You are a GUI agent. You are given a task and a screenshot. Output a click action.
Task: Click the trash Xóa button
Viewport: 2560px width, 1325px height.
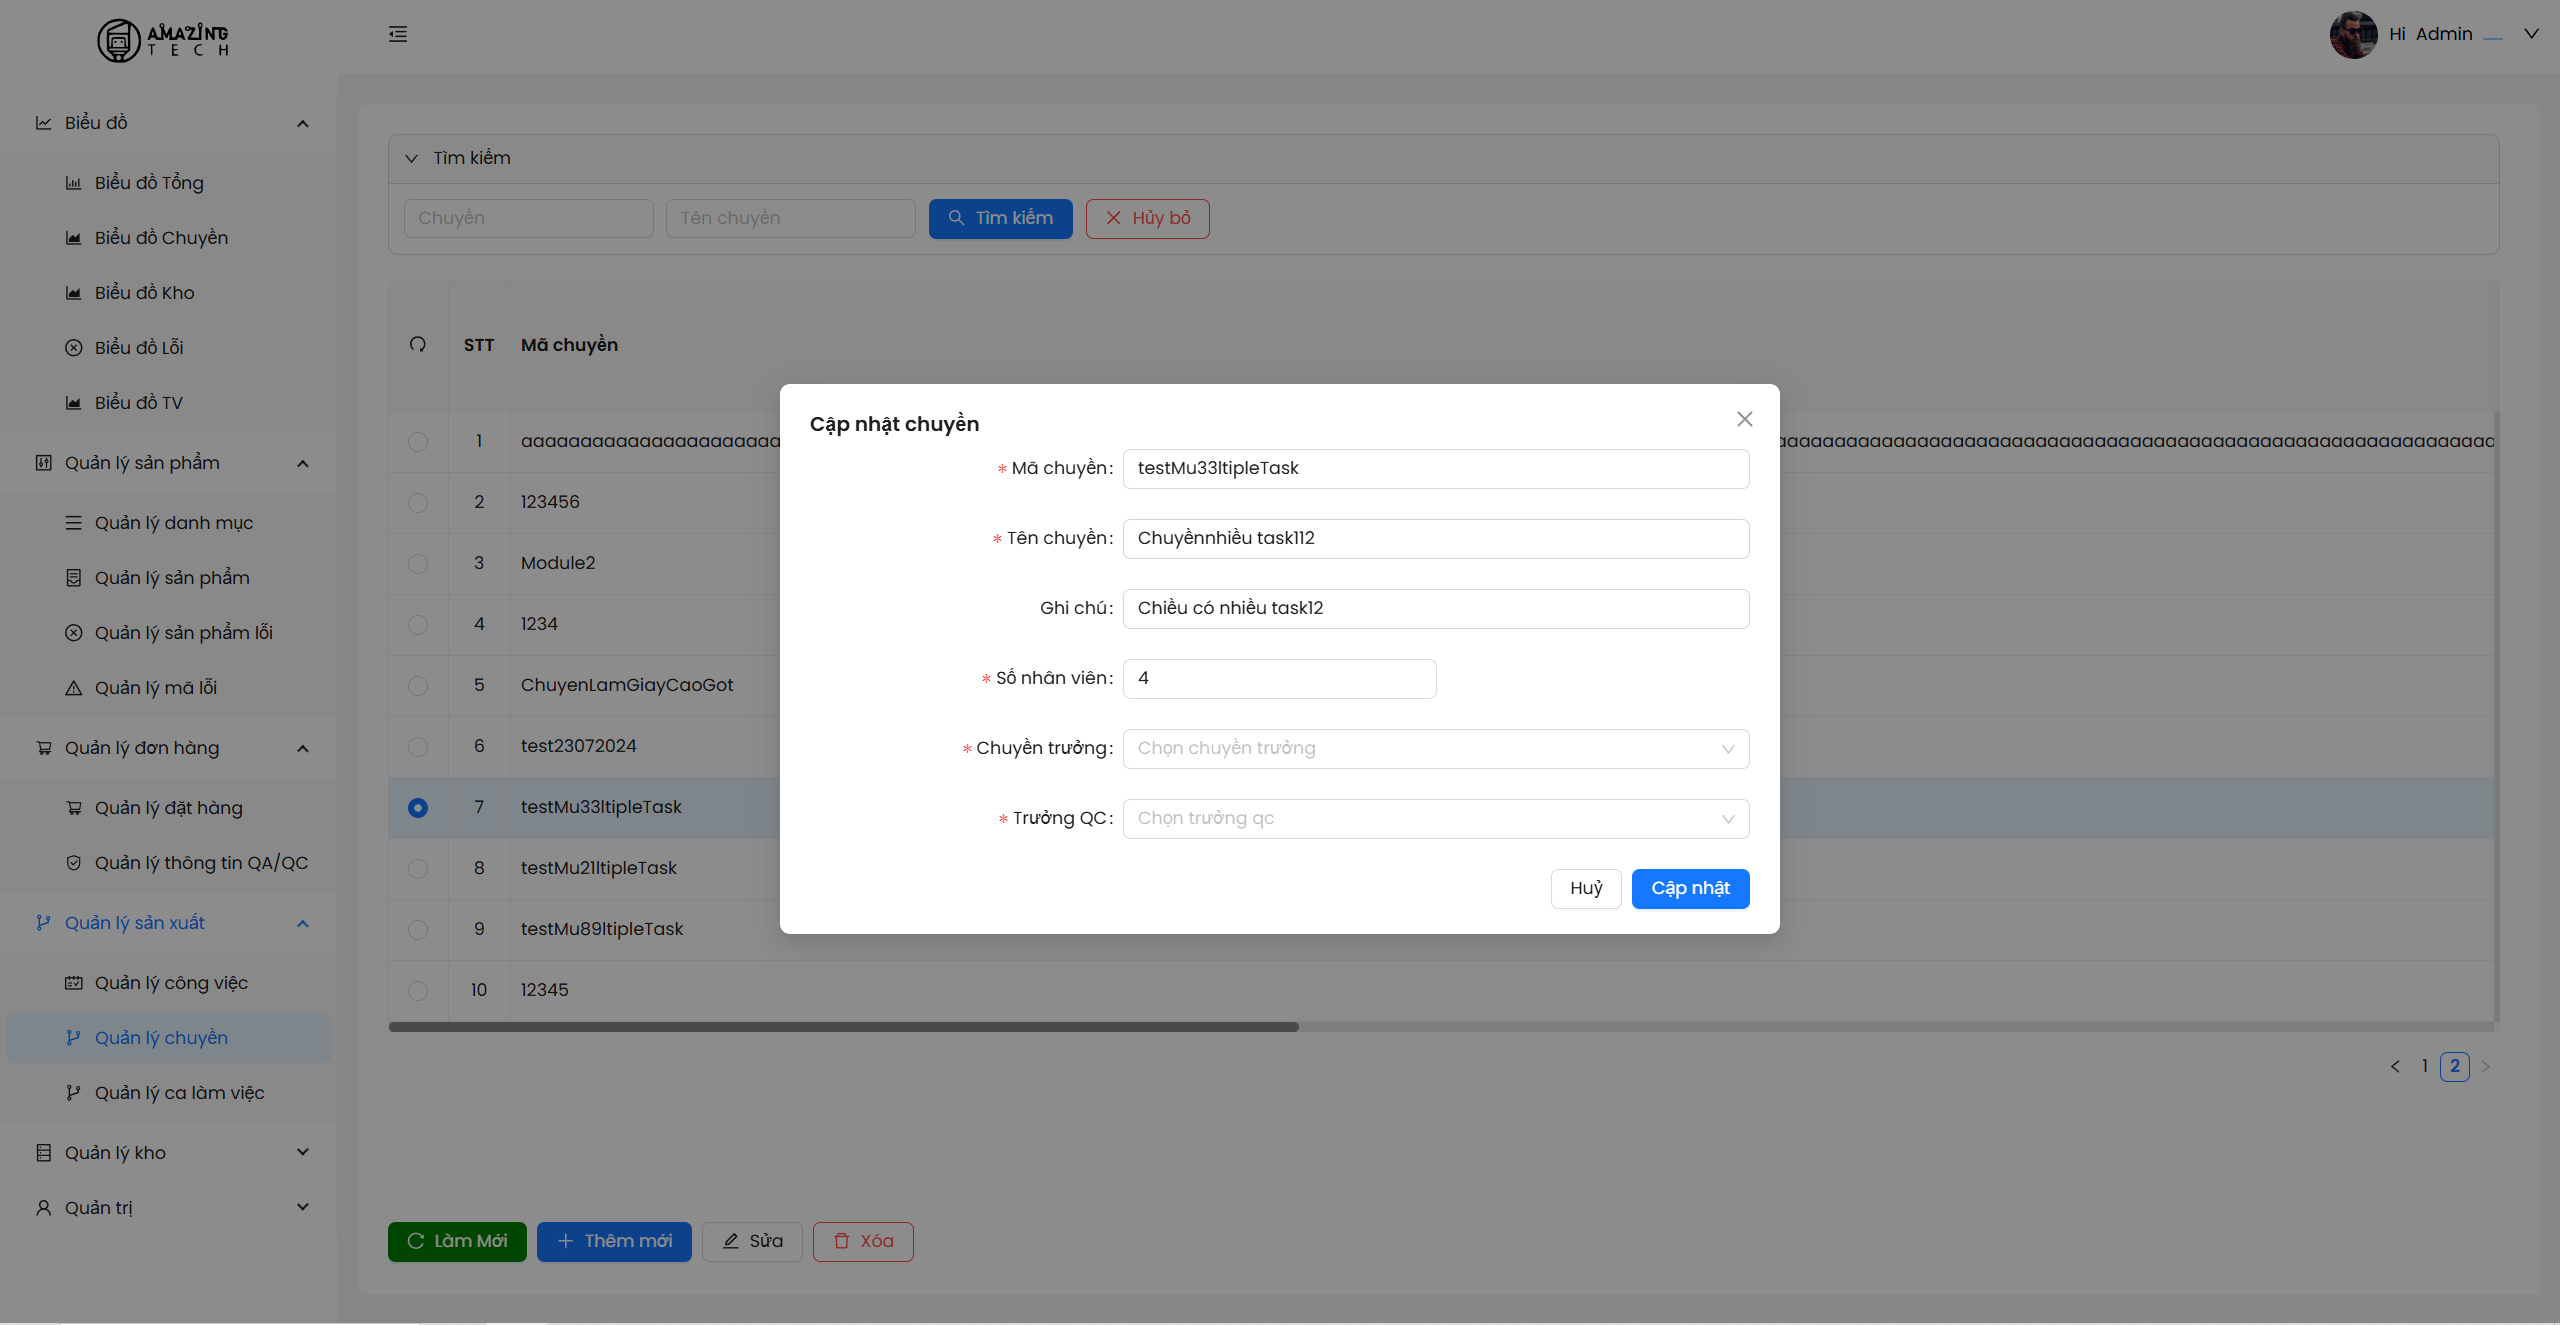[x=863, y=1241]
